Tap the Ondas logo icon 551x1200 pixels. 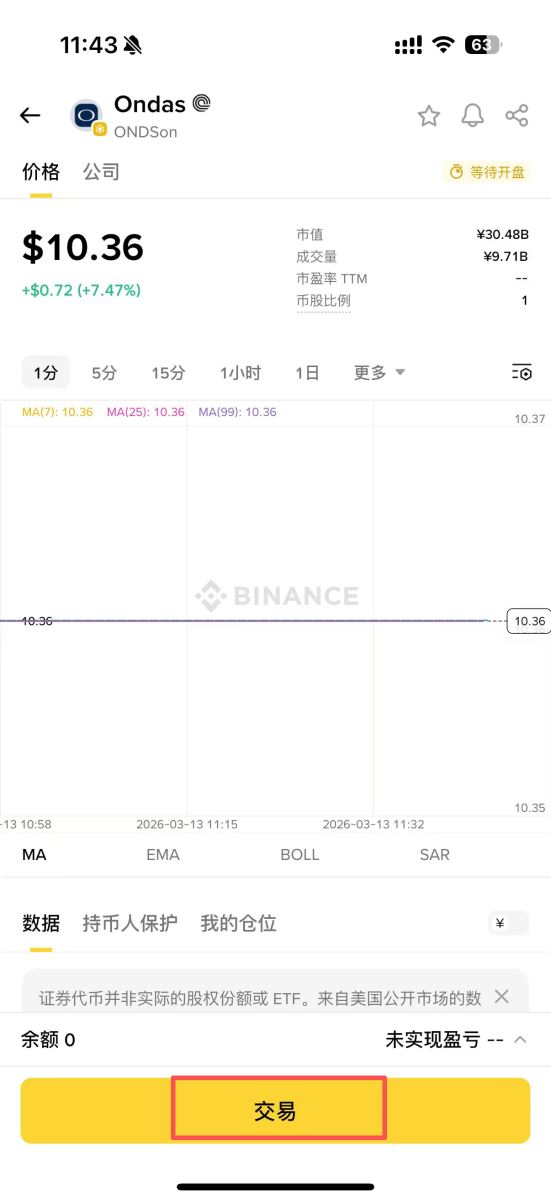point(87,116)
